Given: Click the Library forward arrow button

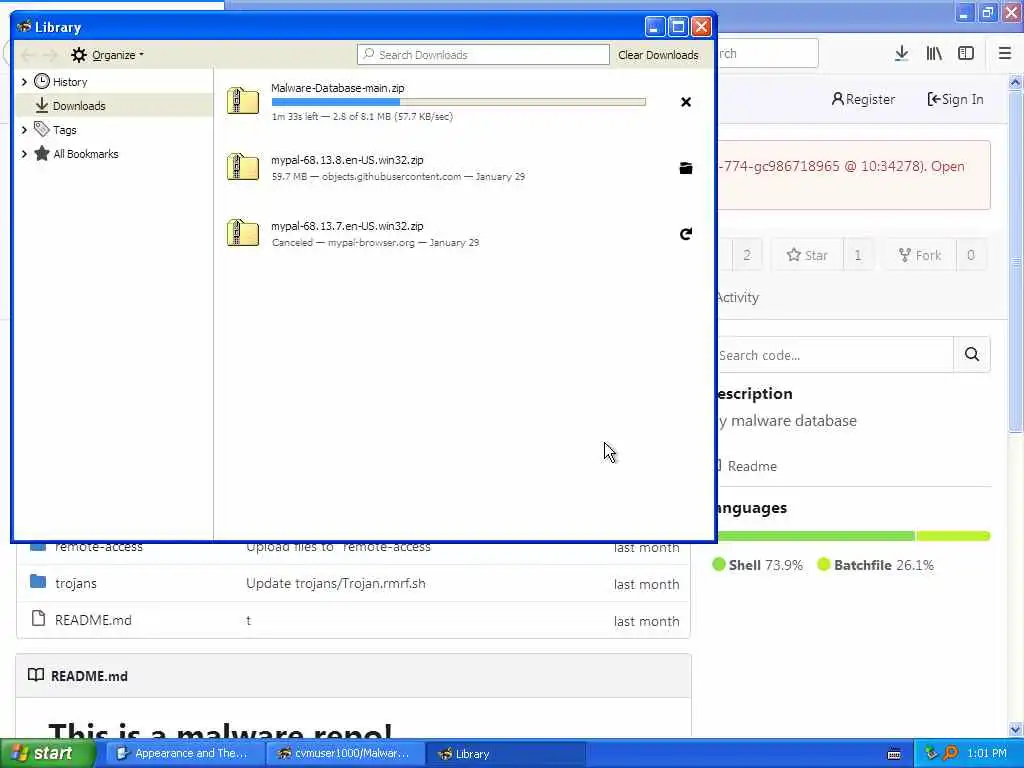Looking at the screenshot, I should [50, 55].
